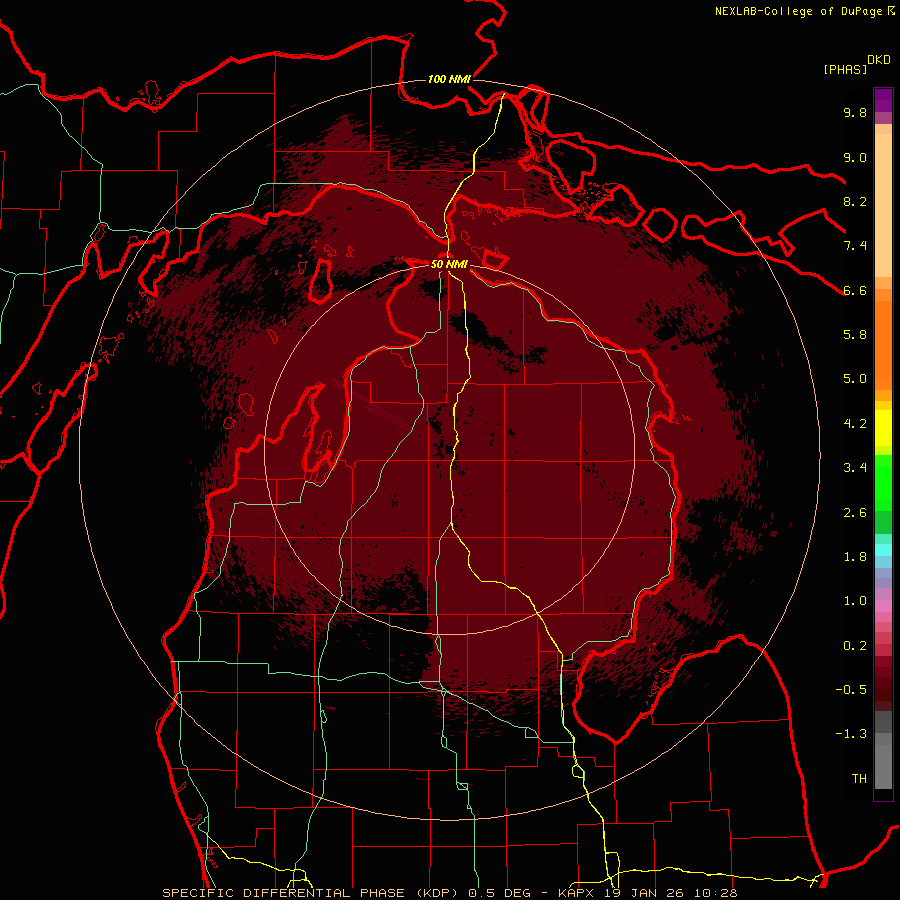The image size is (900, 900).
Task: Click the NEXLAB-College of DuPage label
Action: (799, 11)
